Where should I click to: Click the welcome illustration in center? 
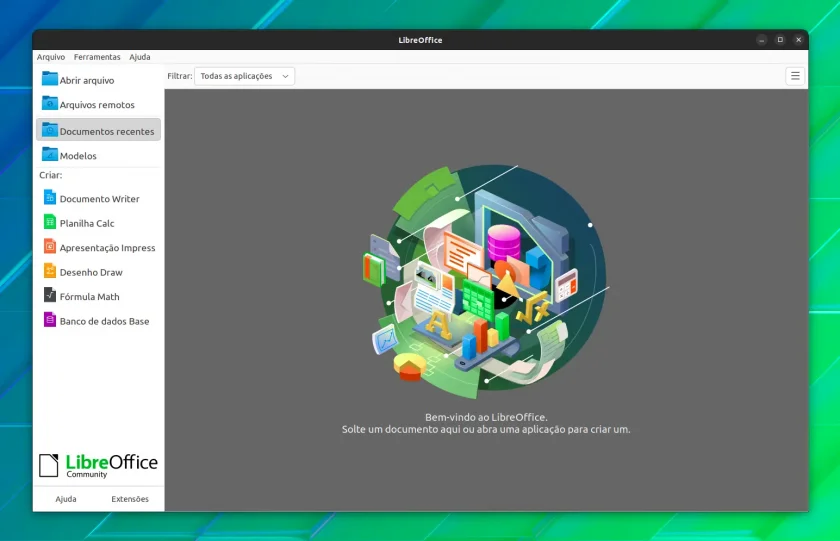click(486, 281)
